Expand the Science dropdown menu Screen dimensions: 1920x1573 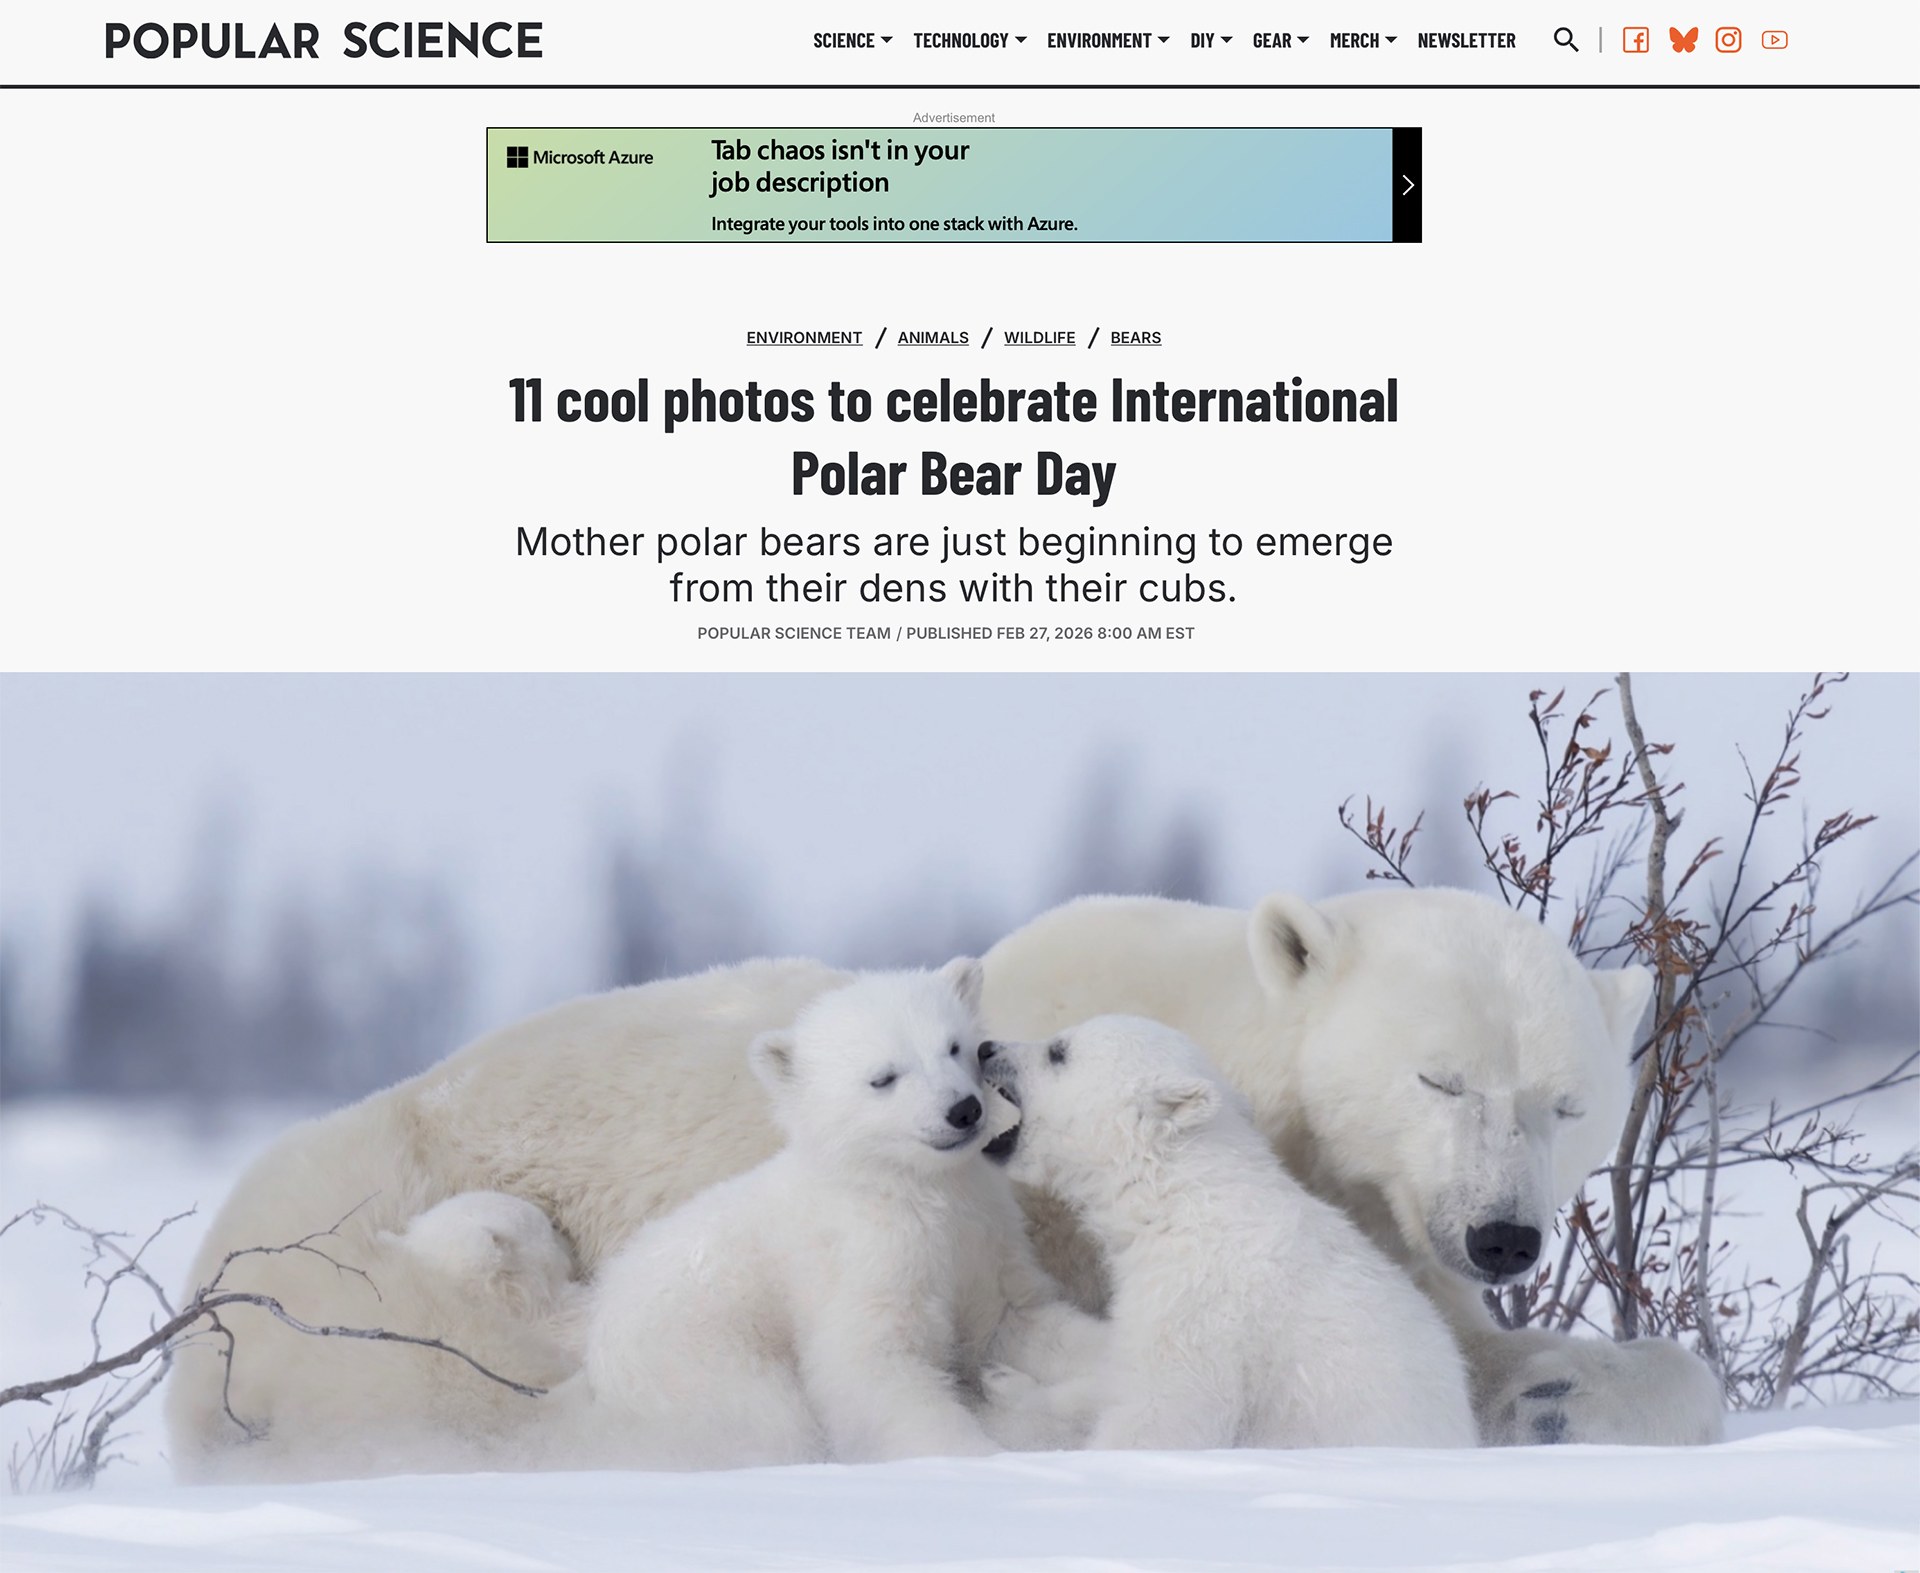[x=852, y=41]
